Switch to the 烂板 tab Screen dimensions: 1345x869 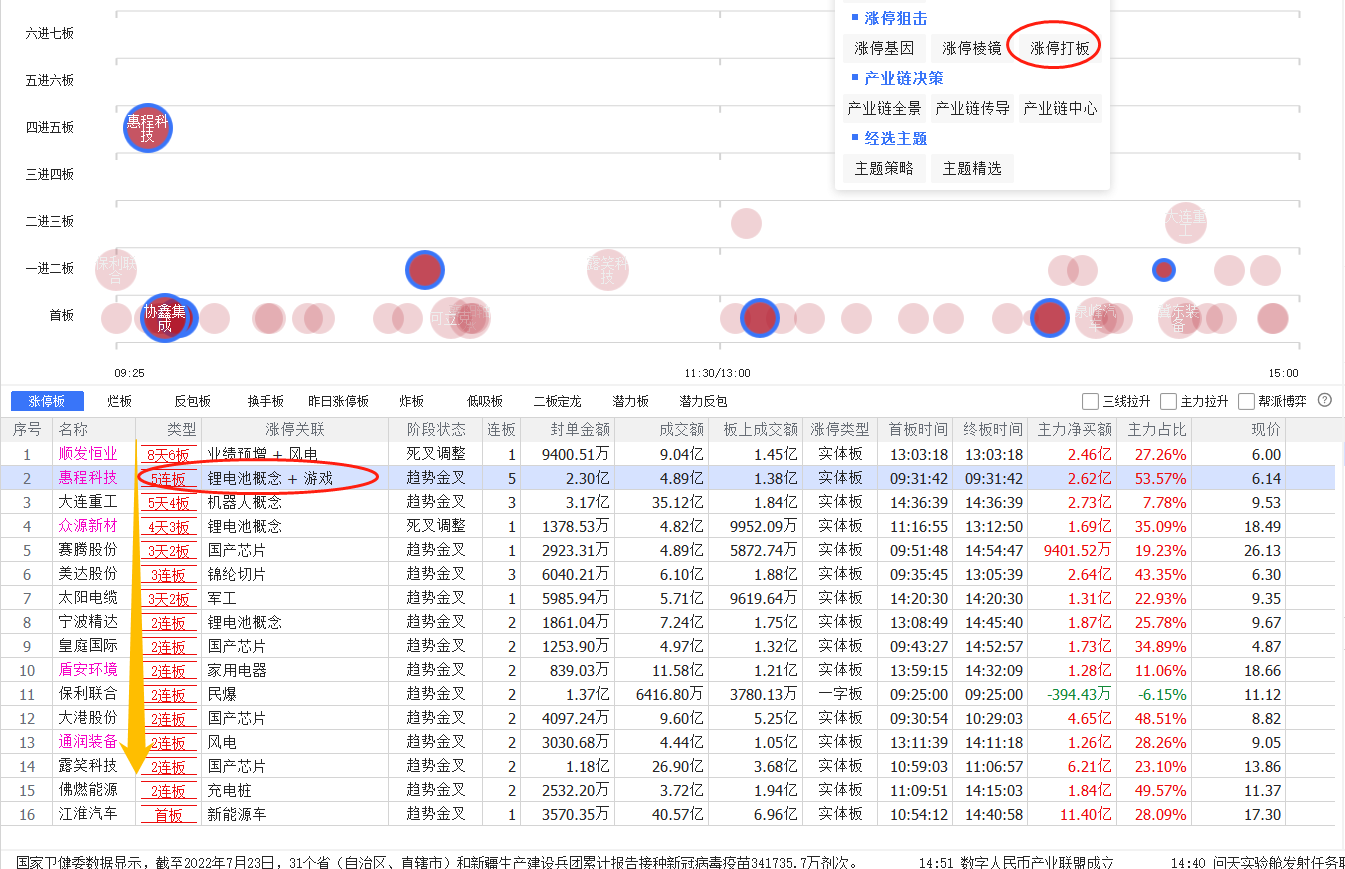click(x=120, y=401)
